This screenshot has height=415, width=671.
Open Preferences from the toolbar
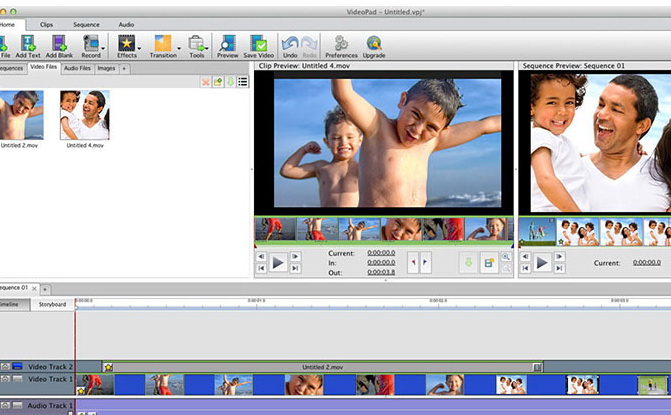(x=341, y=43)
